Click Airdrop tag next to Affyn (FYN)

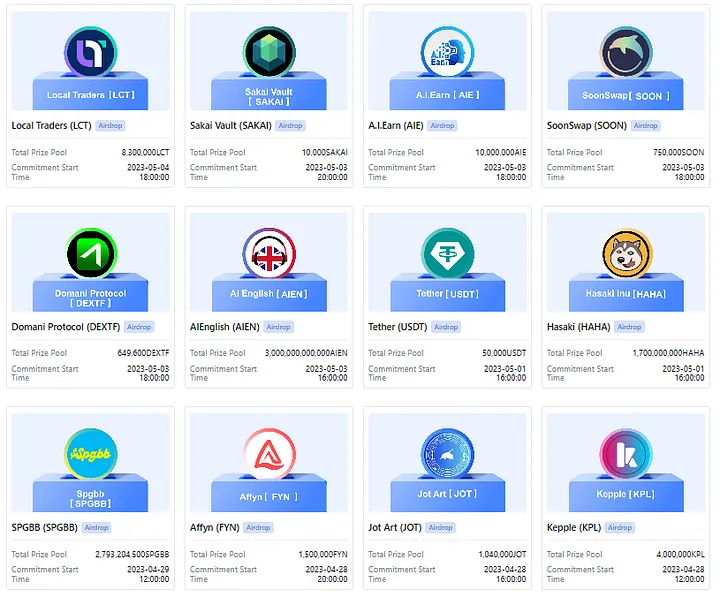(258, 528)
